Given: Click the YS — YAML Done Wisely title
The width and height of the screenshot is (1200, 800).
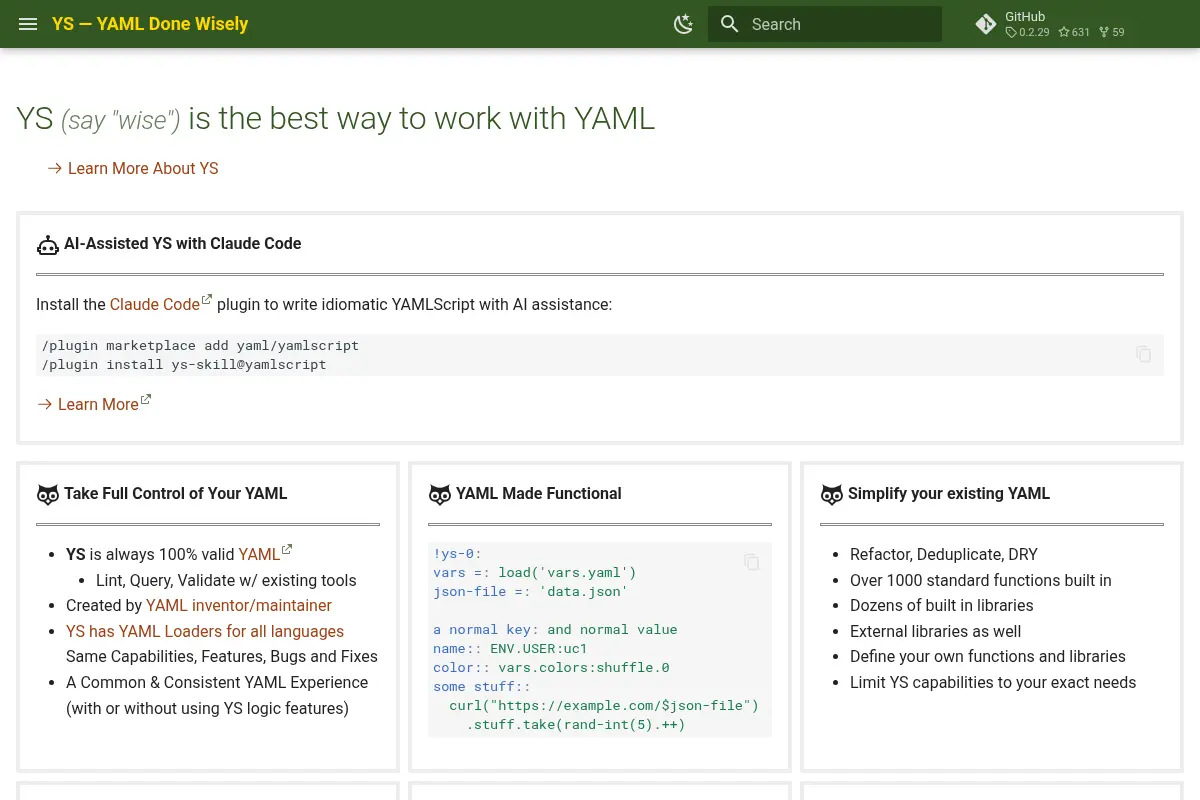Looking at the screenshot, I should point(150,24).
